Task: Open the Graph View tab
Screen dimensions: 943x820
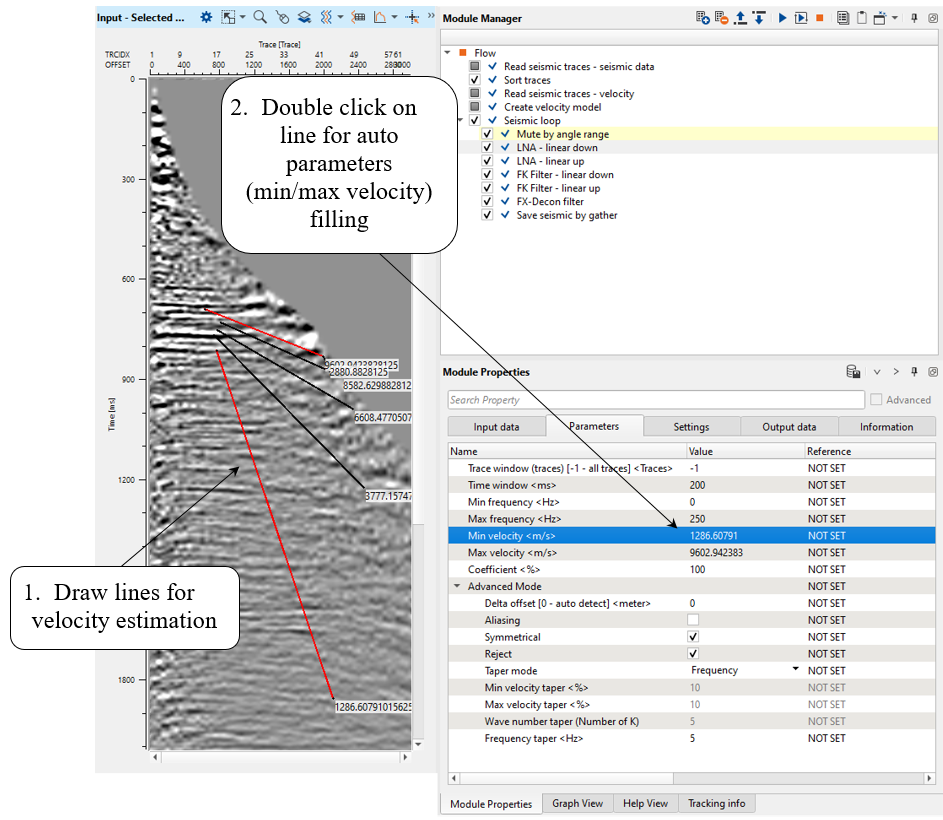Action: (577, 804)
